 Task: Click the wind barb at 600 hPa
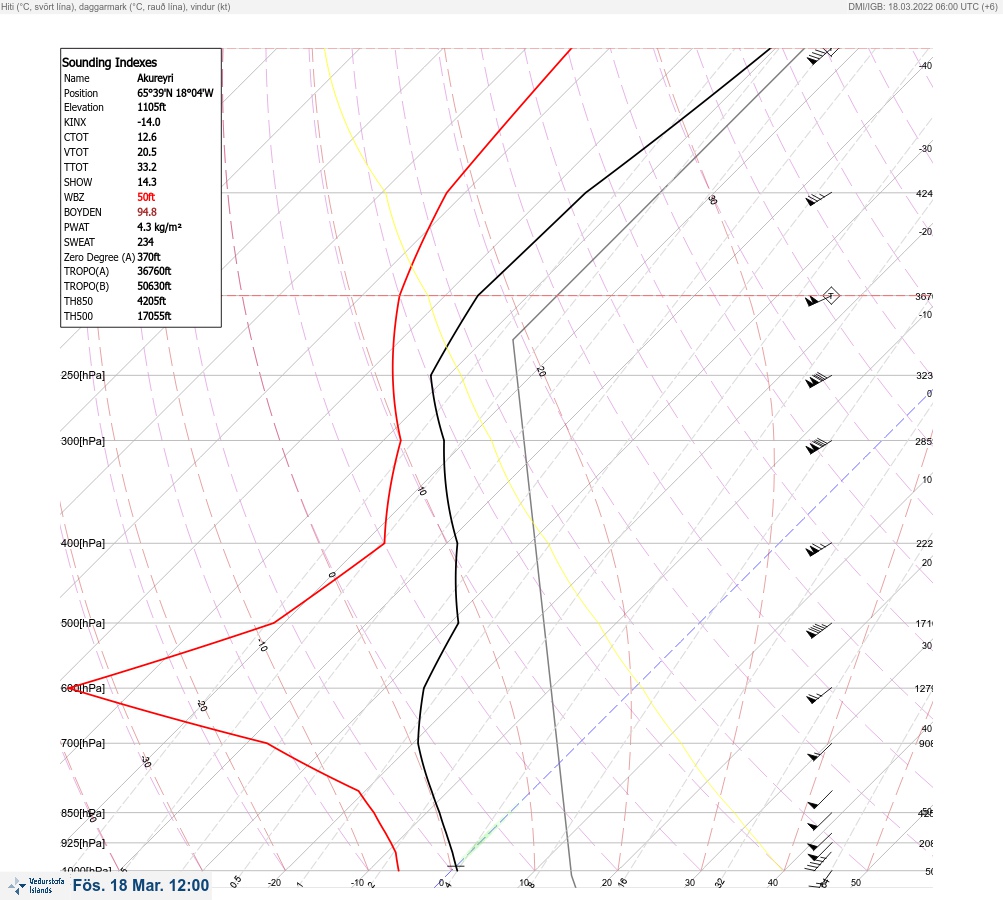(819, 695)
